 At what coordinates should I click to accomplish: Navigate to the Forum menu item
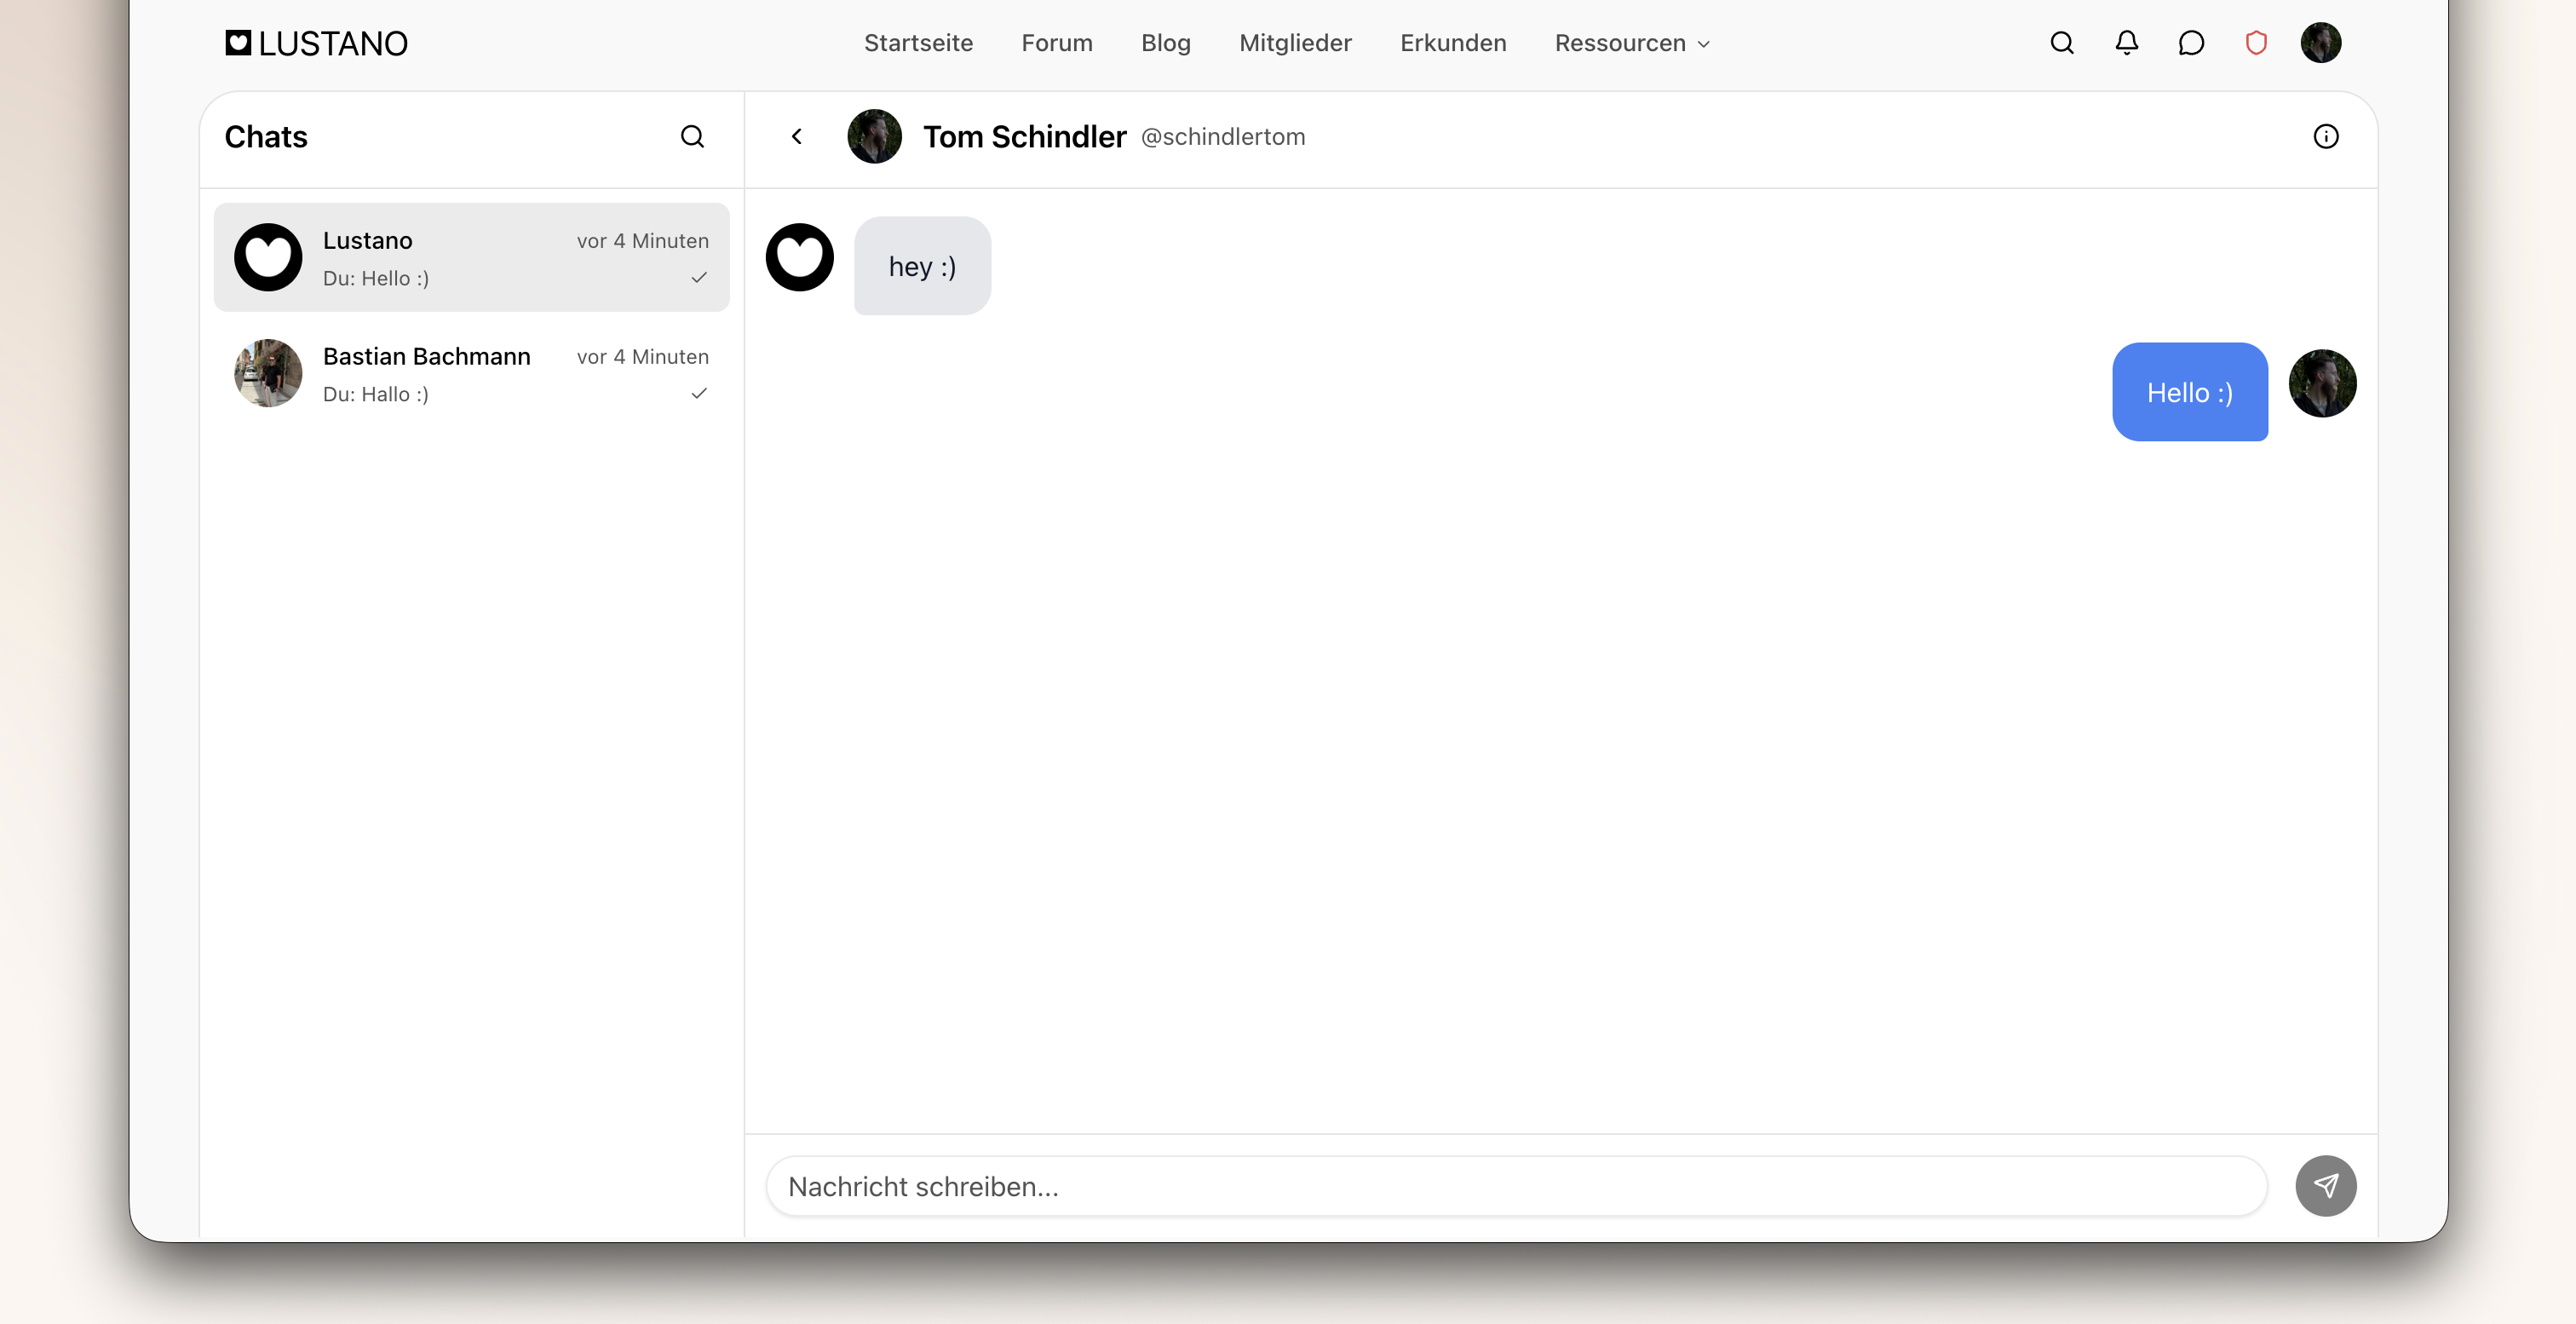[x=1056, y=43]
